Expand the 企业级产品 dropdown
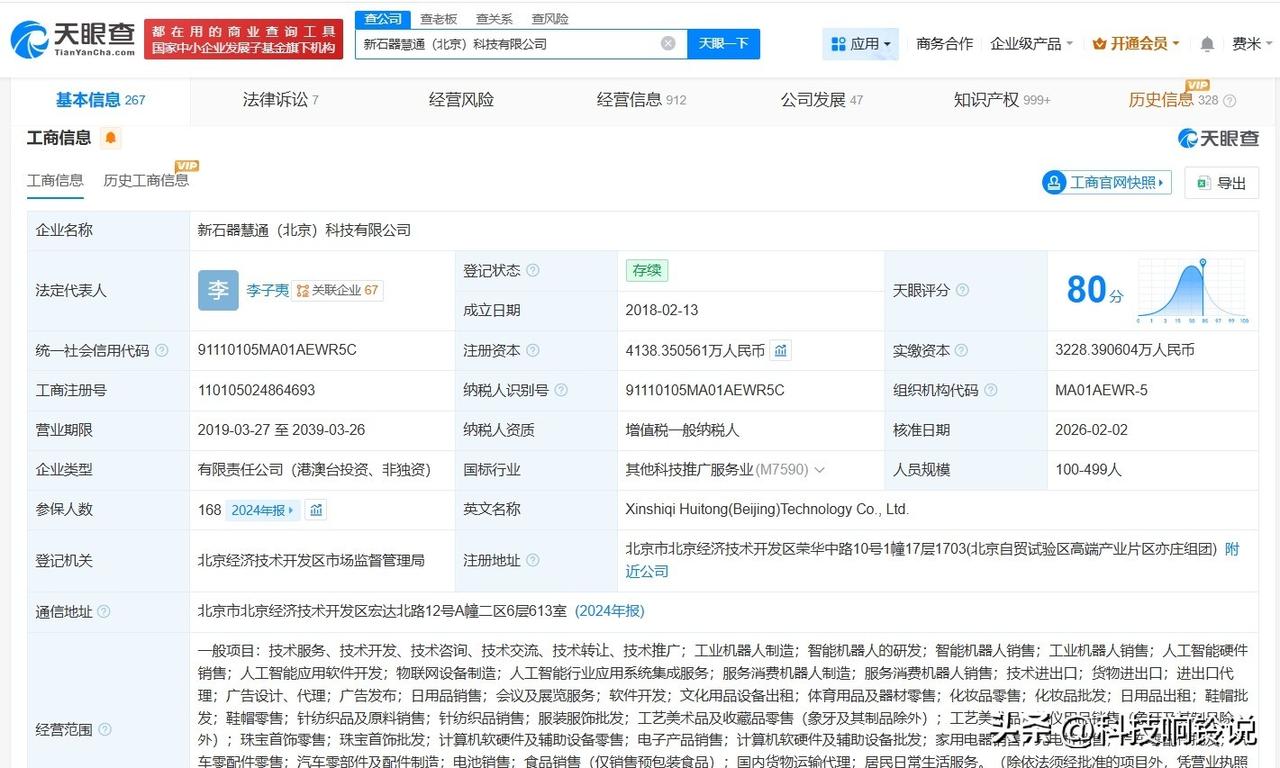The width and height of the screenshot is (1280, 768). (x=1031, y=44)
